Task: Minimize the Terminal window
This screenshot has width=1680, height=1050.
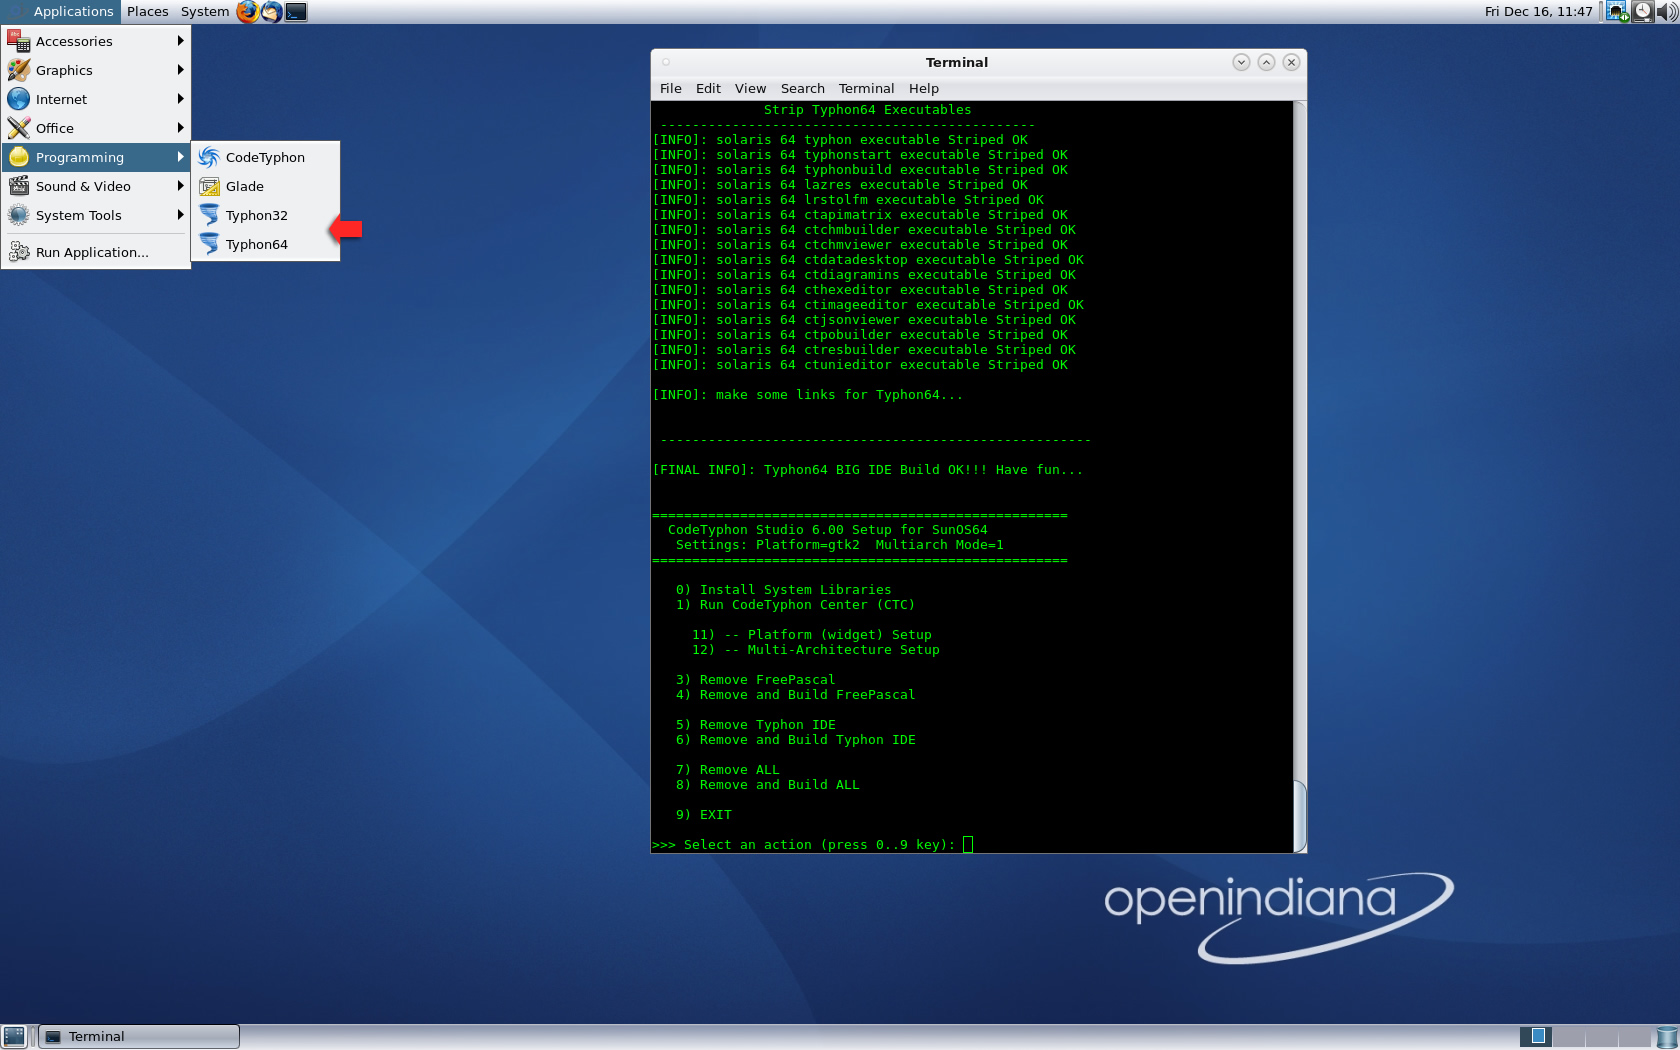Action: click(x=1241, y=62)
